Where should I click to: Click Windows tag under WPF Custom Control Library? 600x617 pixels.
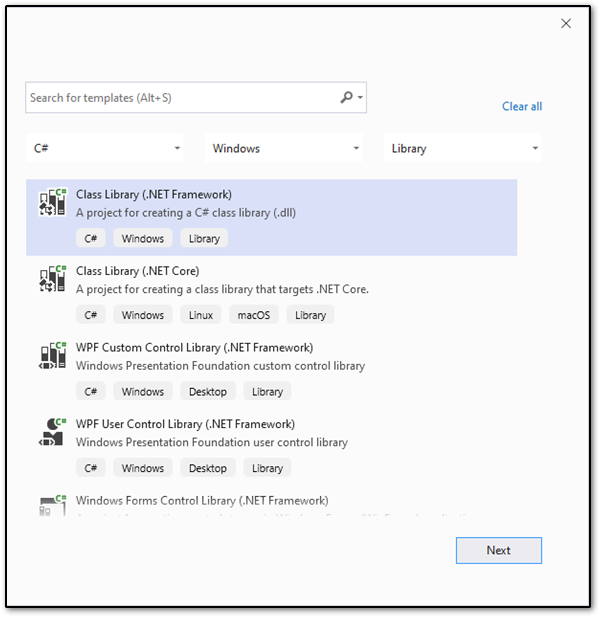point(143,391)
